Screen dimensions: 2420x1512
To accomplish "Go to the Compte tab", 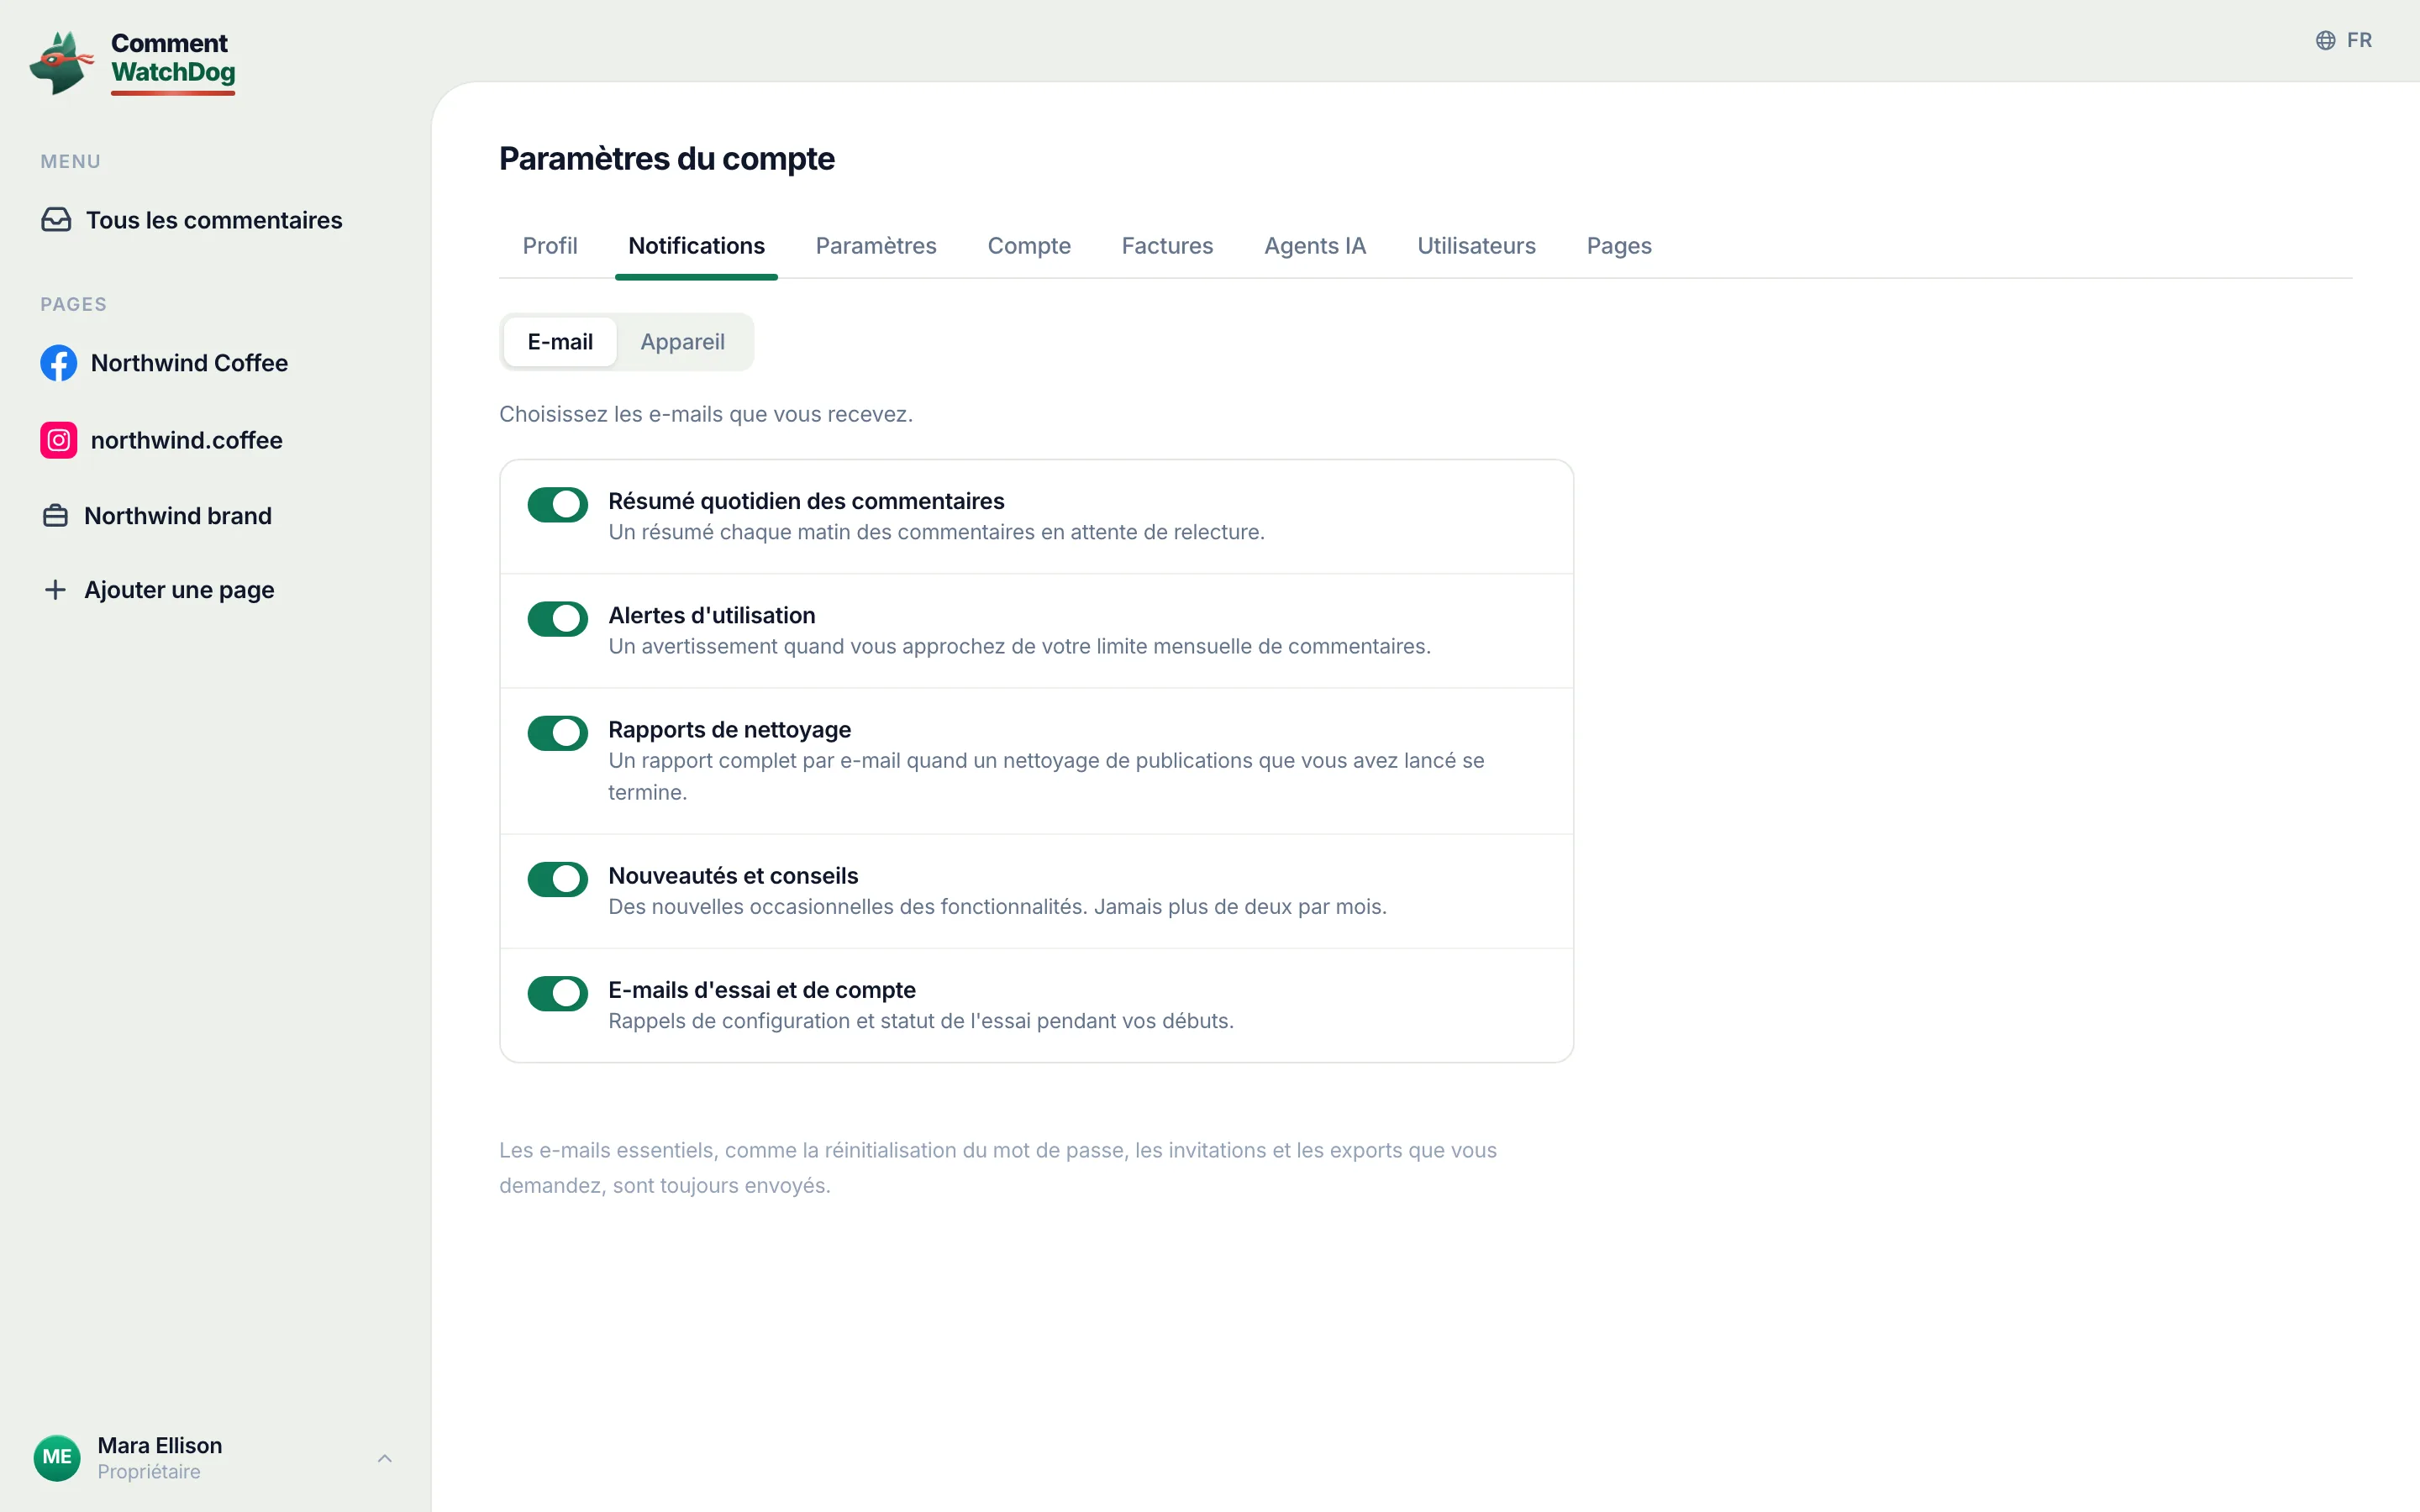I will pos(1029,246).
